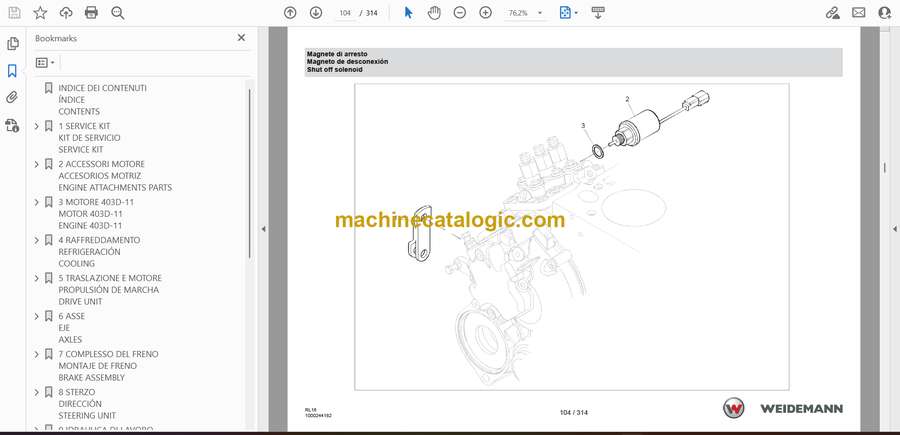Click the read mode keyboard icon
Viewport: 900px width, 435px height.
(x=598, y=13)
